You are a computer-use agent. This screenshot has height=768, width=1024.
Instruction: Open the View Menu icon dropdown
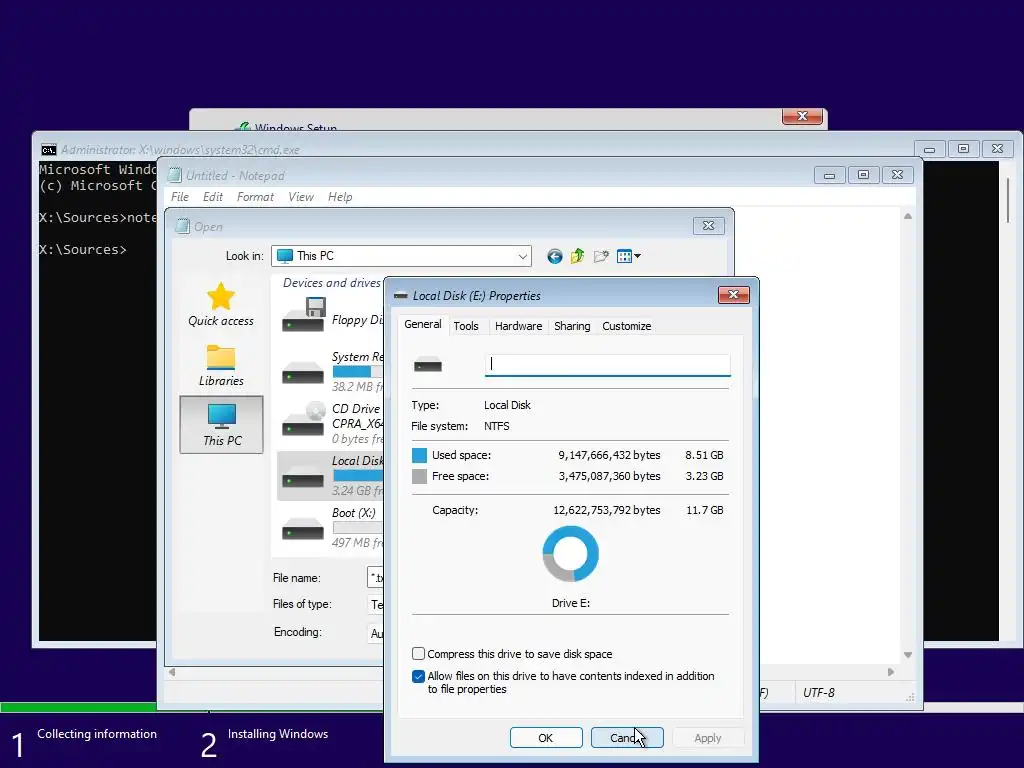tap(629, 257)
